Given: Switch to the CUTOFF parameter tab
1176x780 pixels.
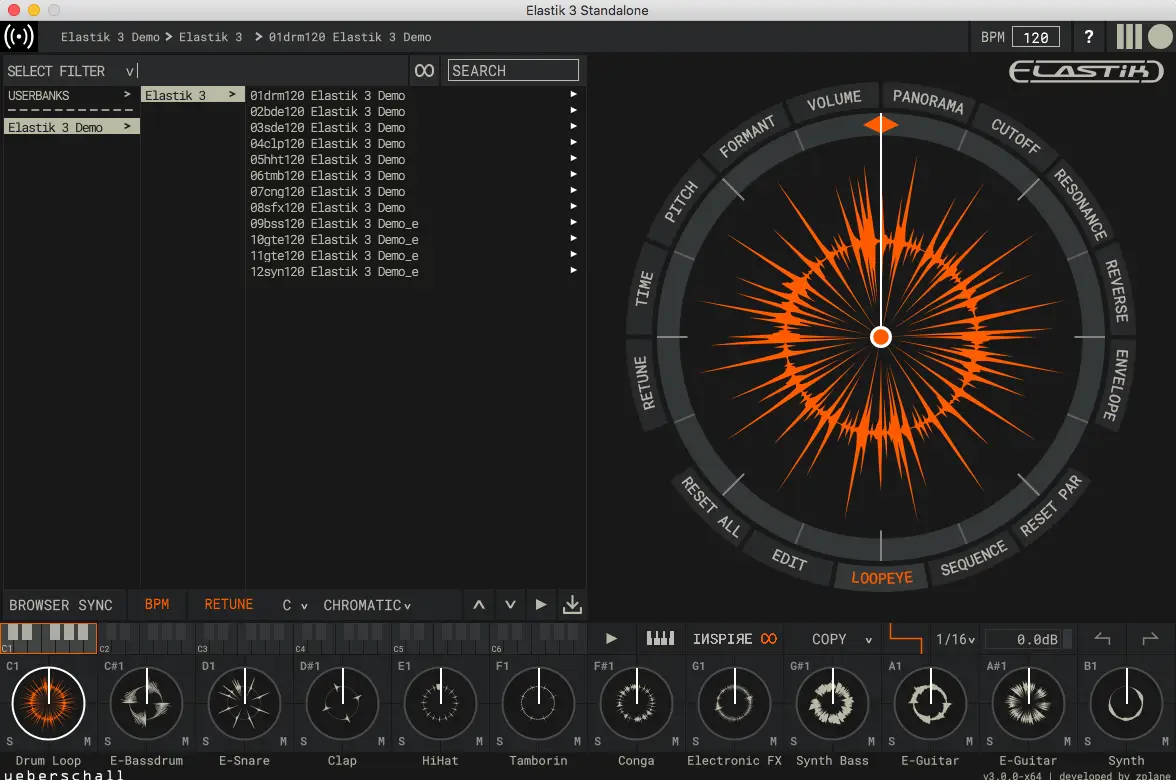Looking at the screenshot, I should [x=1016, y=136].
